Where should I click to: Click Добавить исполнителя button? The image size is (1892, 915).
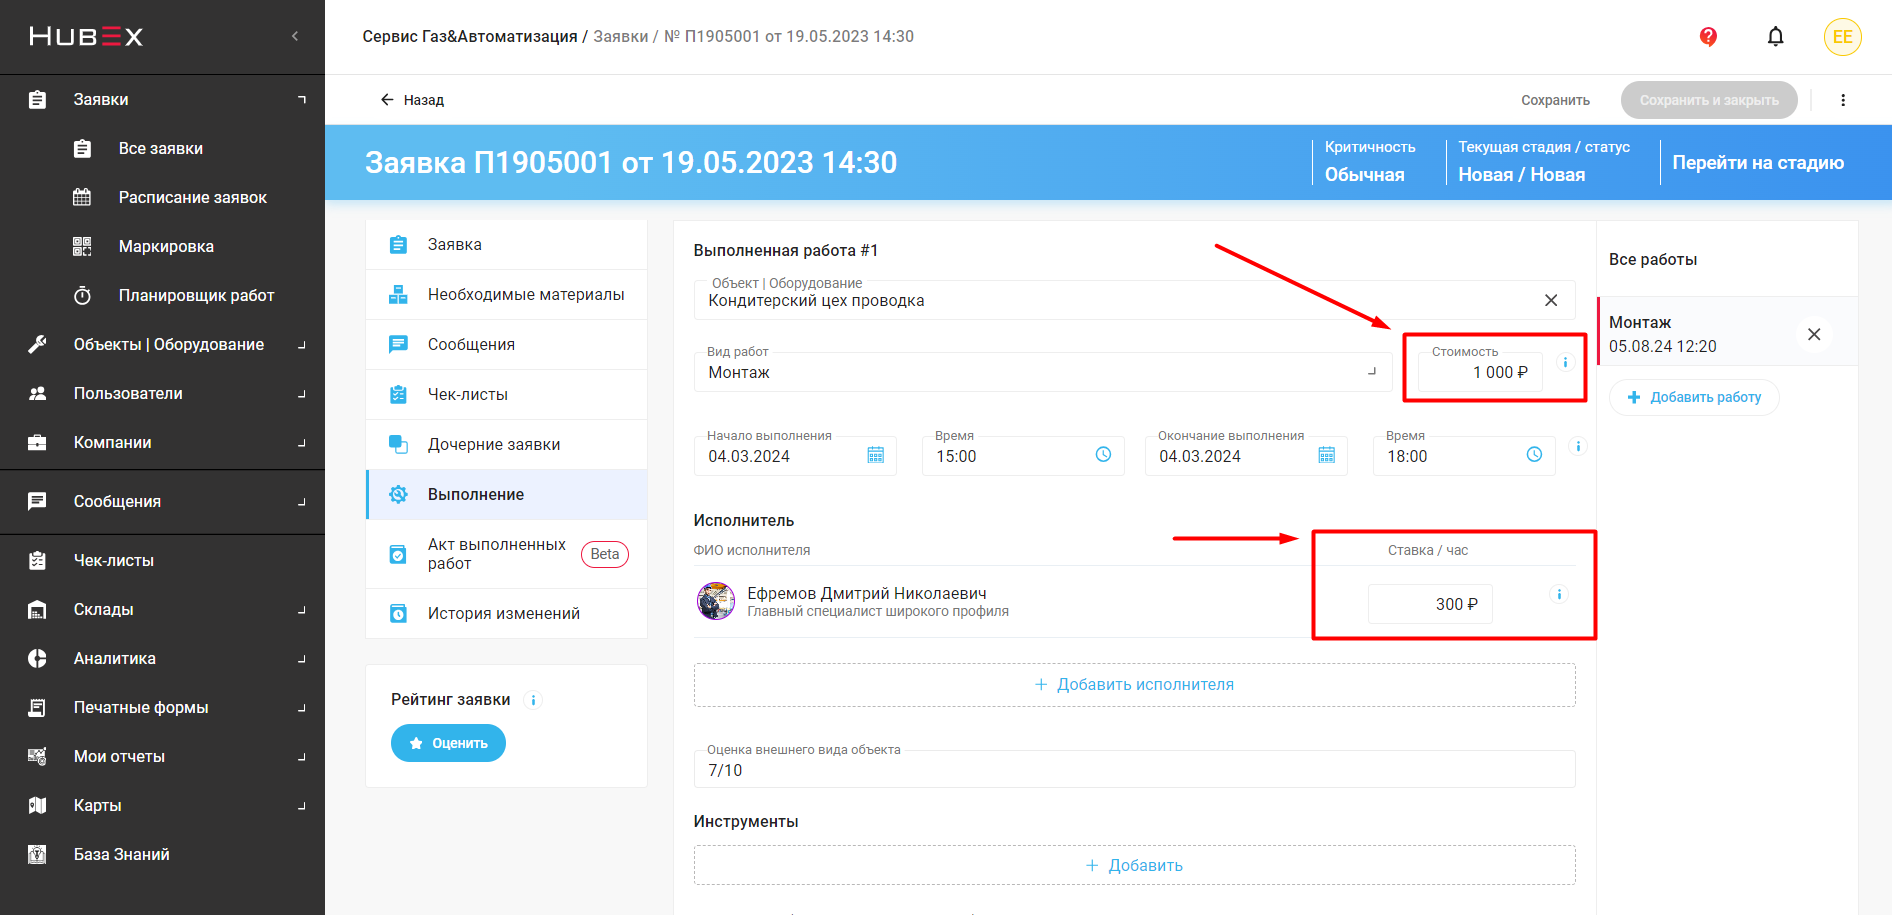[x=1134, y=684]
